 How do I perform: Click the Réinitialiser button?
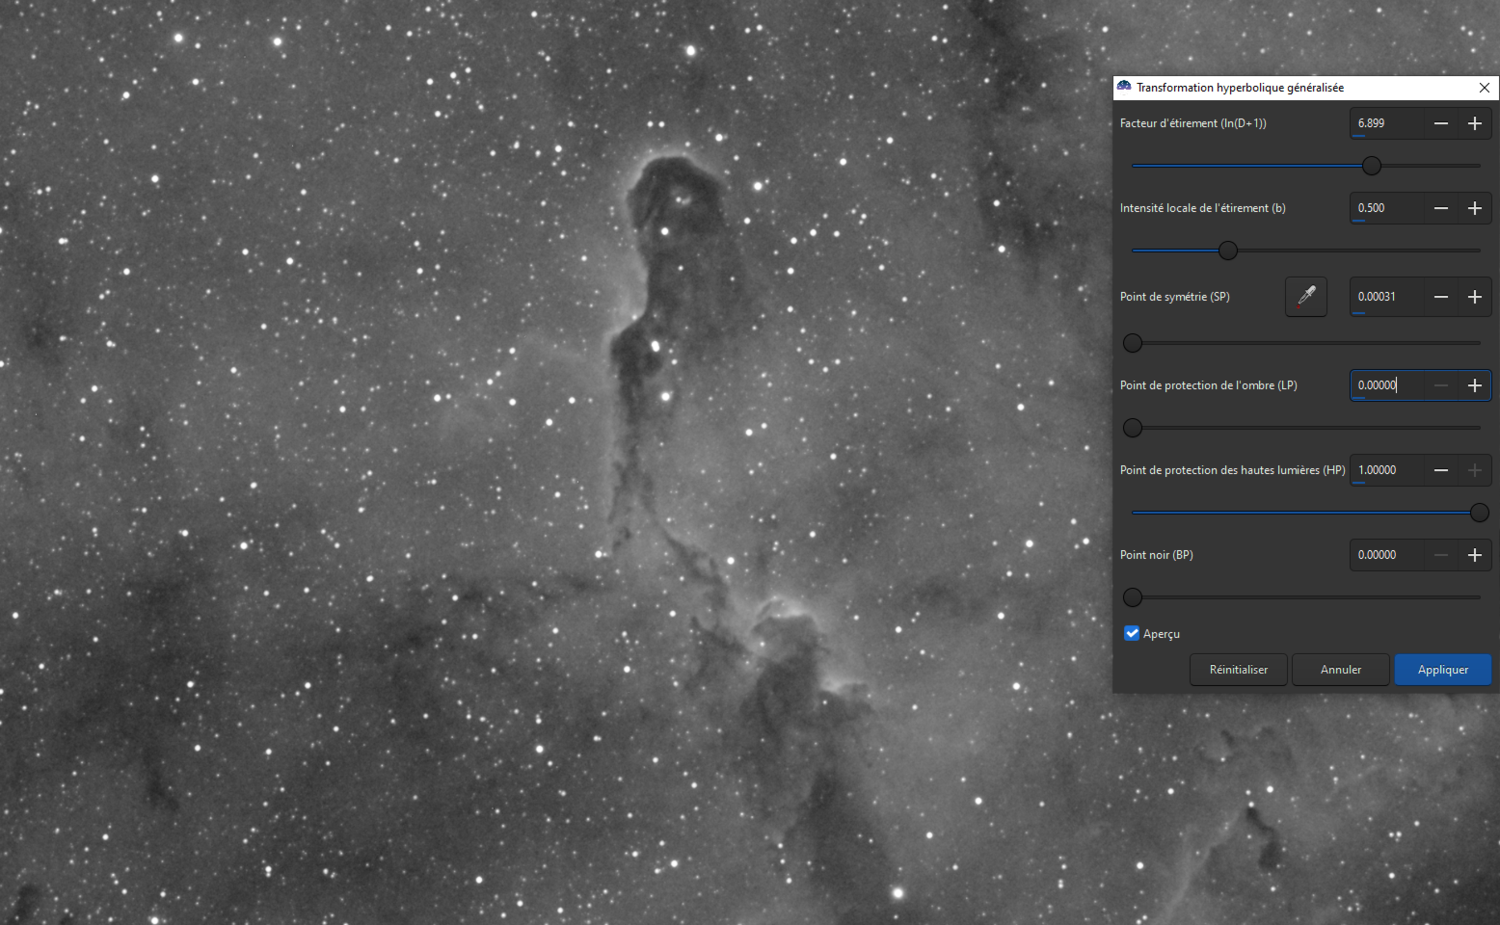pyautogui.click(x=1238, y=670)
